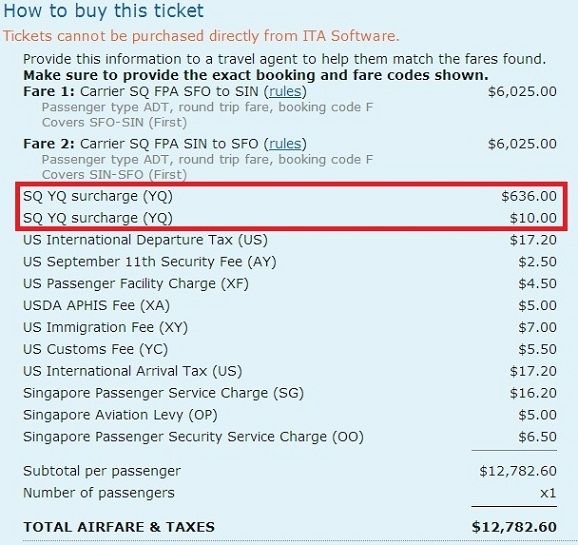Select the Fare 2 SIN to SFO line
578x545 pixels.
(290, 144)
